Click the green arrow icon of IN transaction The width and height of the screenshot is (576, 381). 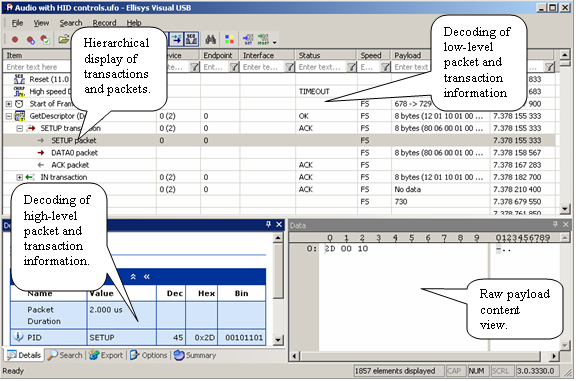30,177
